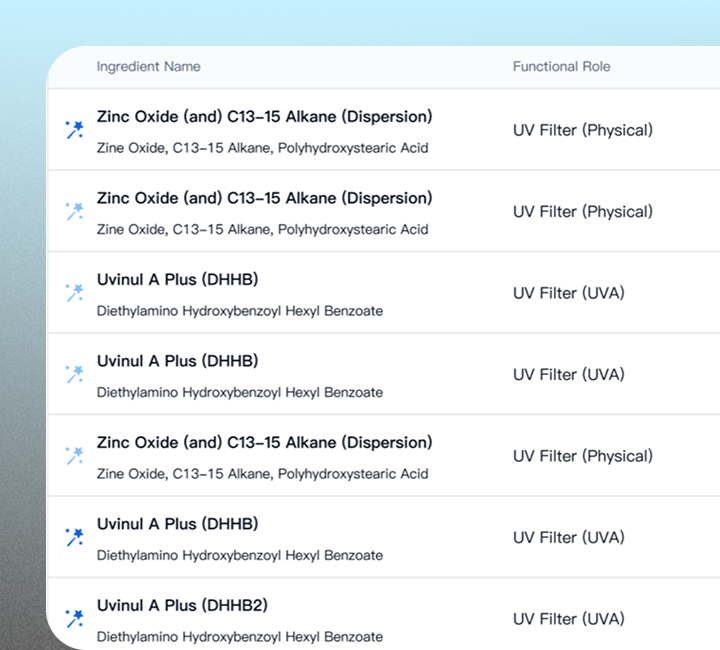Screen dimensions: 720x650
Task: Open the first Uvinul A Plus (DHHB) title
Action: click(177, 280)
